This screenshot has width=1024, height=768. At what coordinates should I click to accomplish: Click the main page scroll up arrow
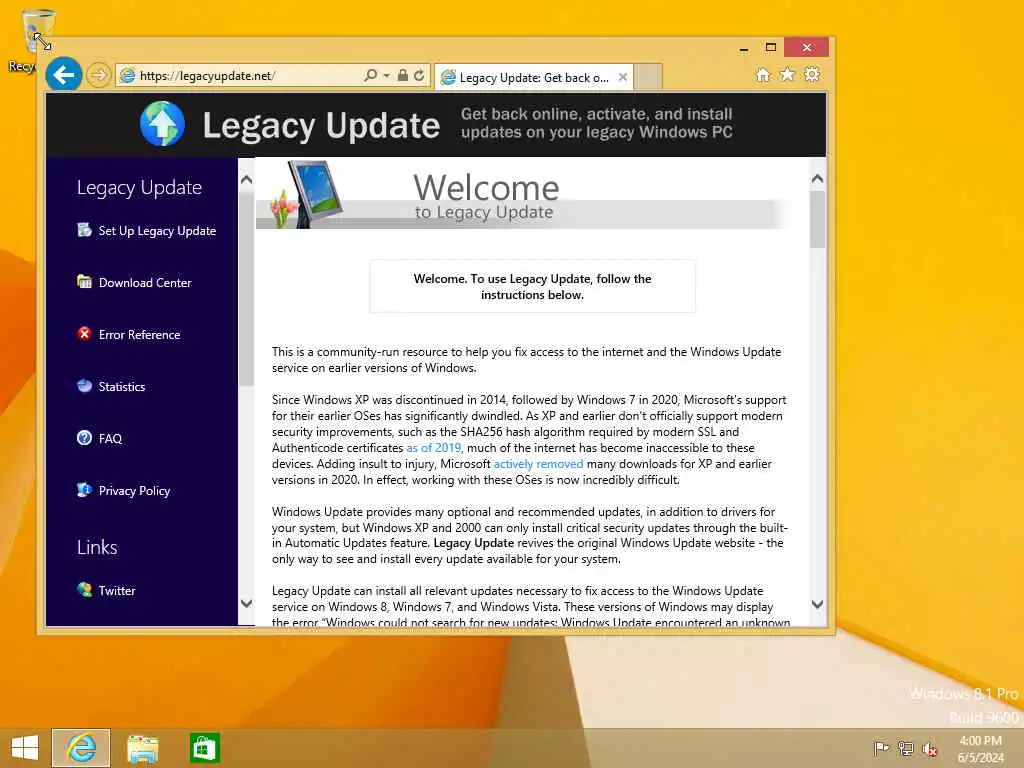pyautogui.click(x=817, y=178)
